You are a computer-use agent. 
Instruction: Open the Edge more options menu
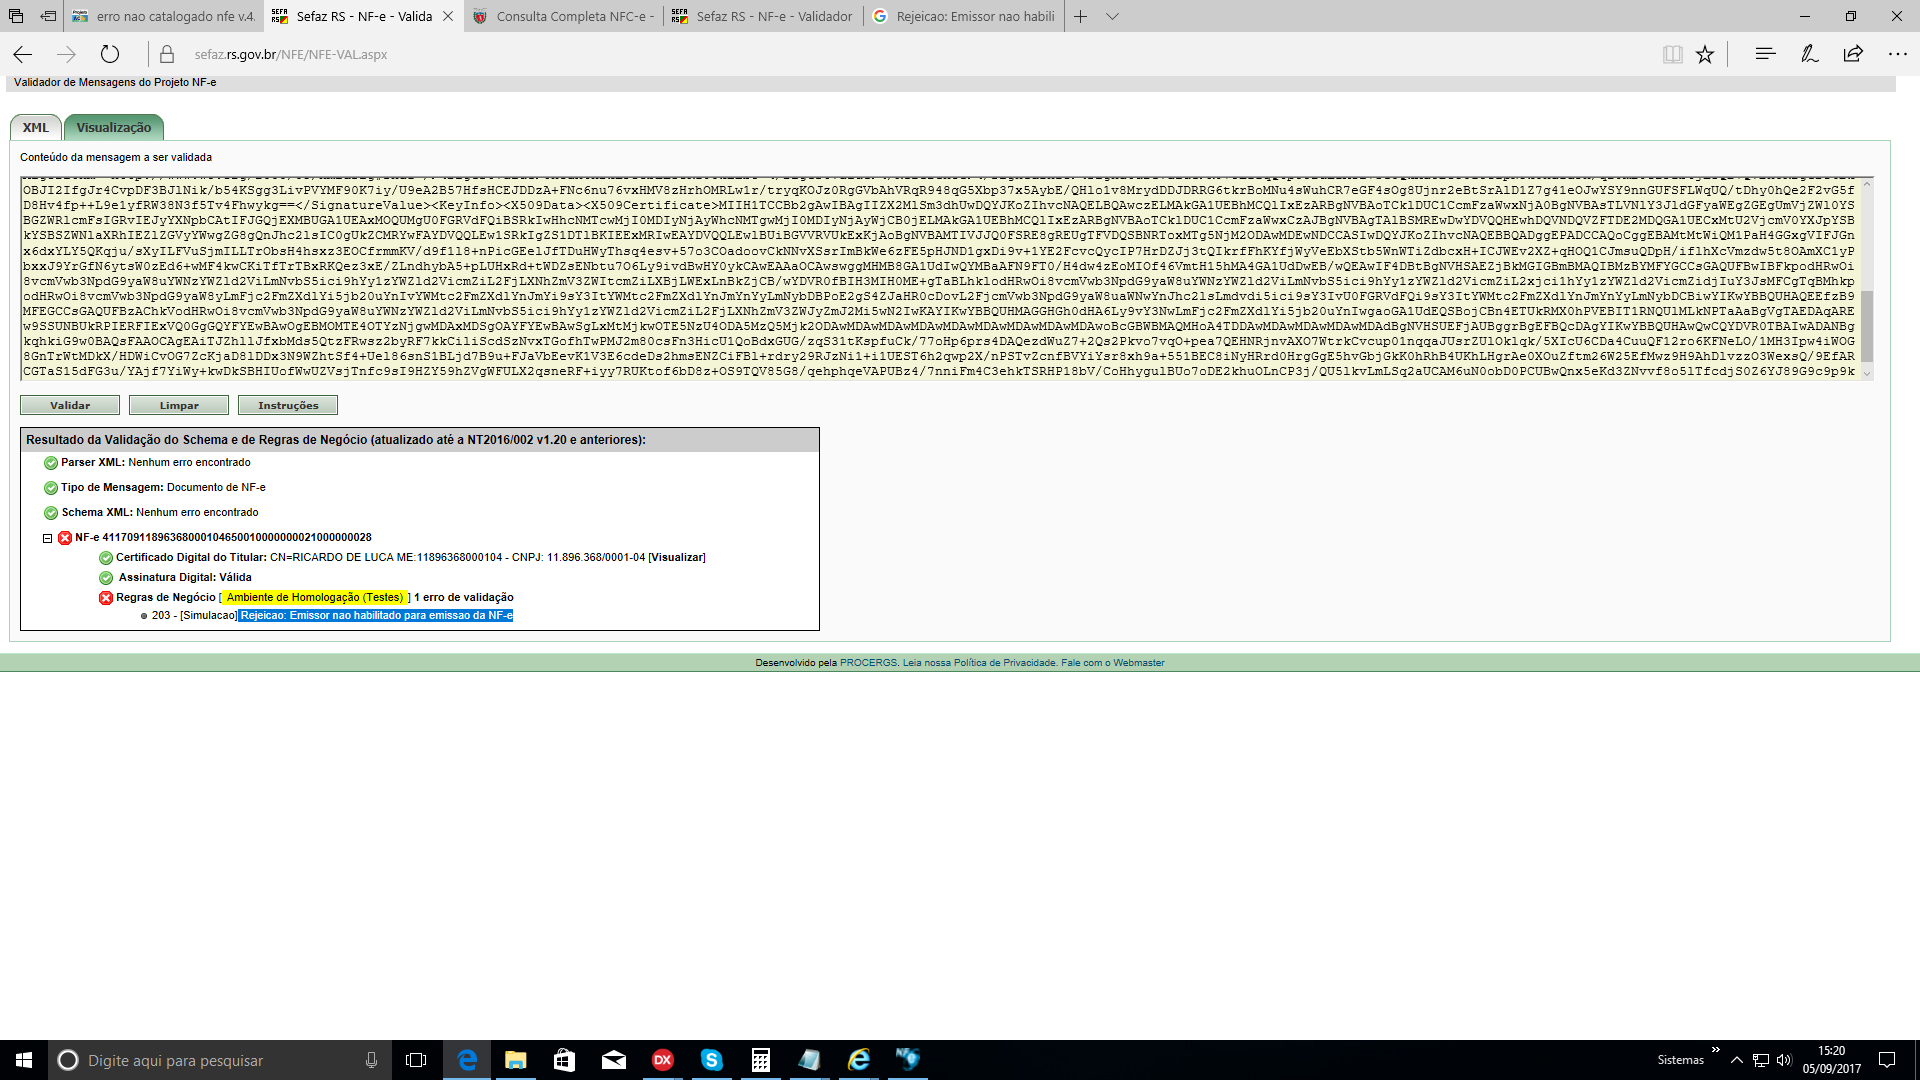point(1897,54)
